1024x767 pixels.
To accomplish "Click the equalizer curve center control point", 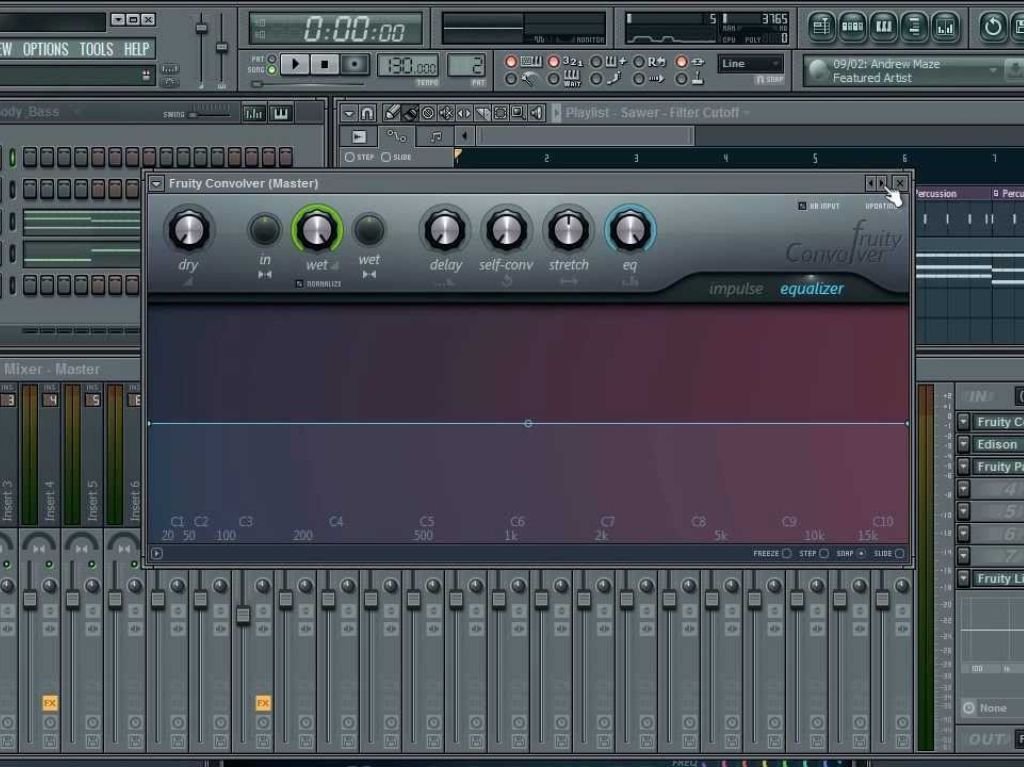I will pyautogui.click(x=528, y=424).
